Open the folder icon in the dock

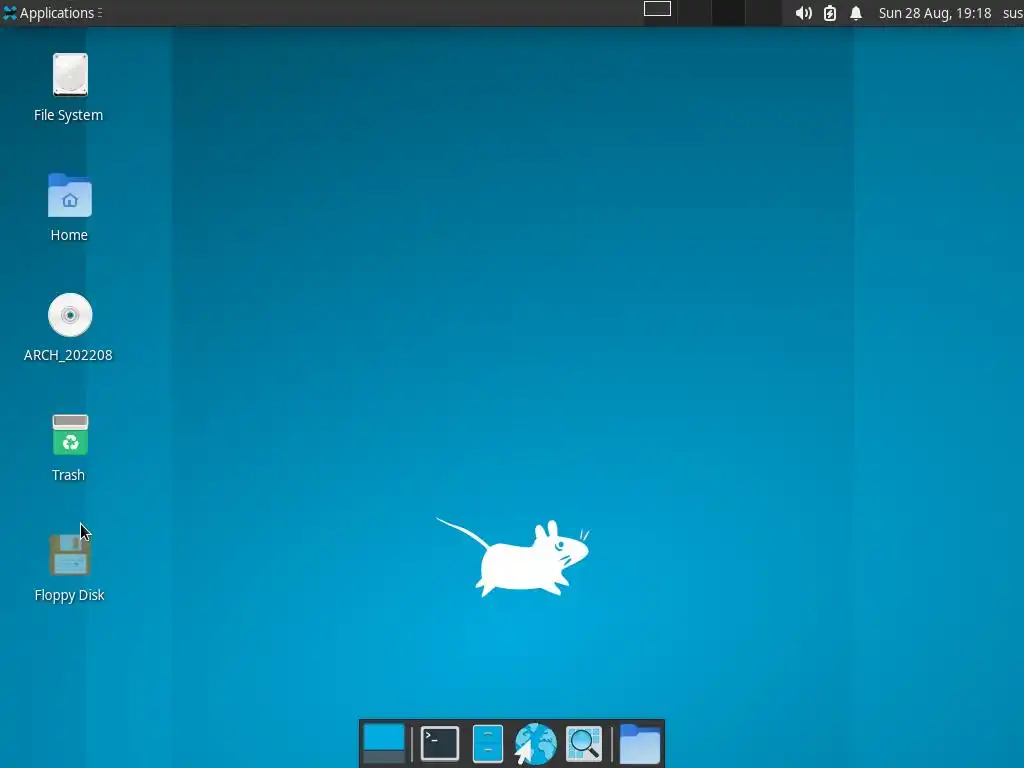pyautogui.click(x=640, y=743)
